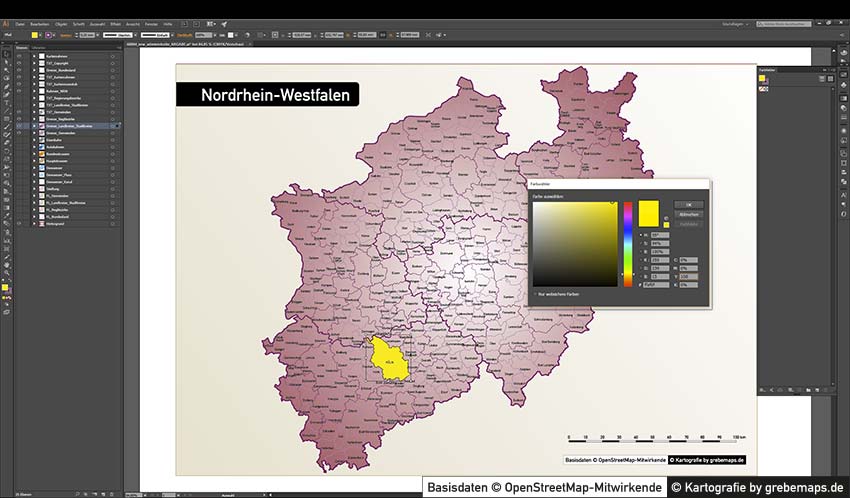Expand the Hintergrund layer contents
The image size is (850, 498).
click(34, 223)
